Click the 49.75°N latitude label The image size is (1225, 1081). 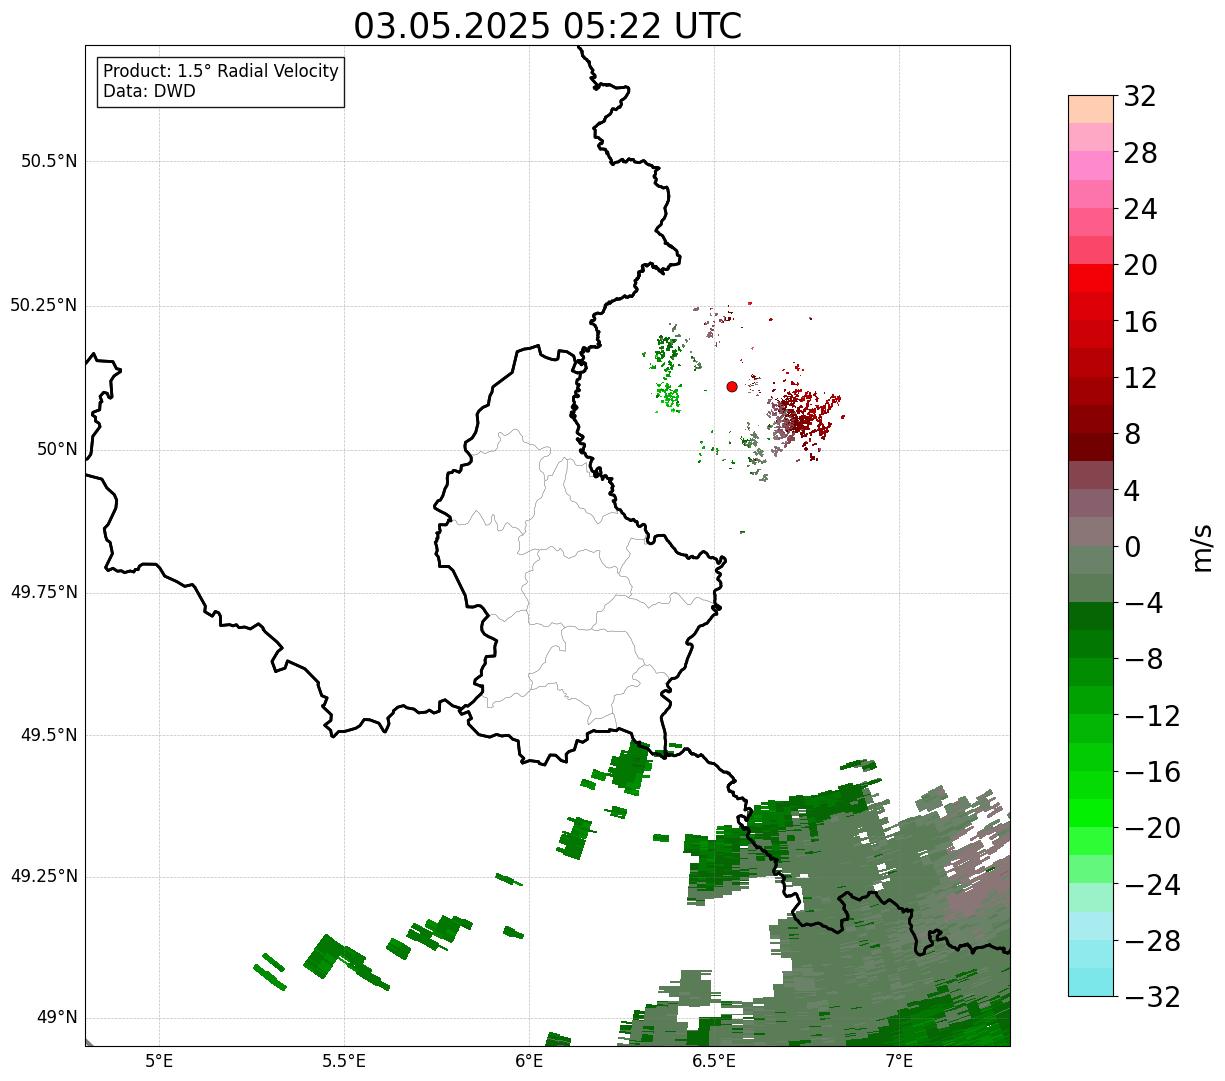44,592
